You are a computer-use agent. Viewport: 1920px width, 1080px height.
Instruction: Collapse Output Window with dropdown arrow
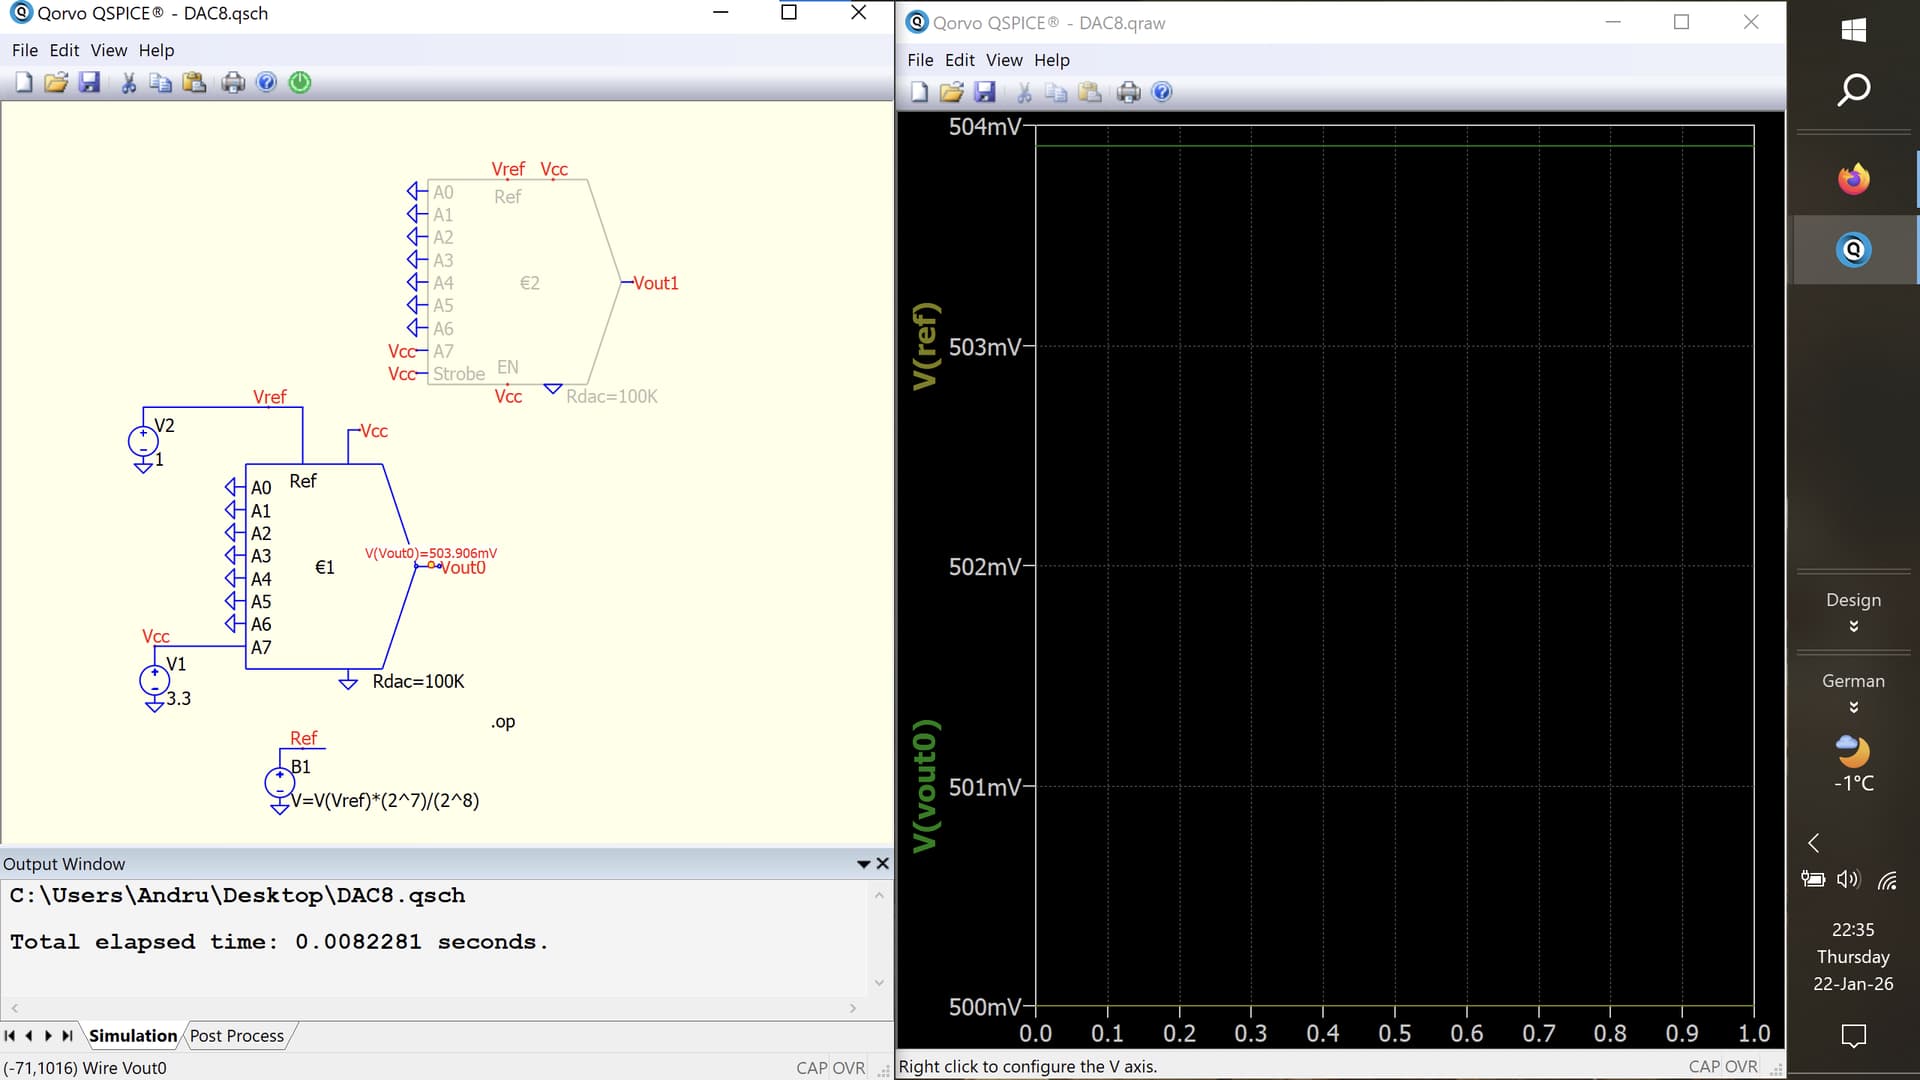(863, 864)
